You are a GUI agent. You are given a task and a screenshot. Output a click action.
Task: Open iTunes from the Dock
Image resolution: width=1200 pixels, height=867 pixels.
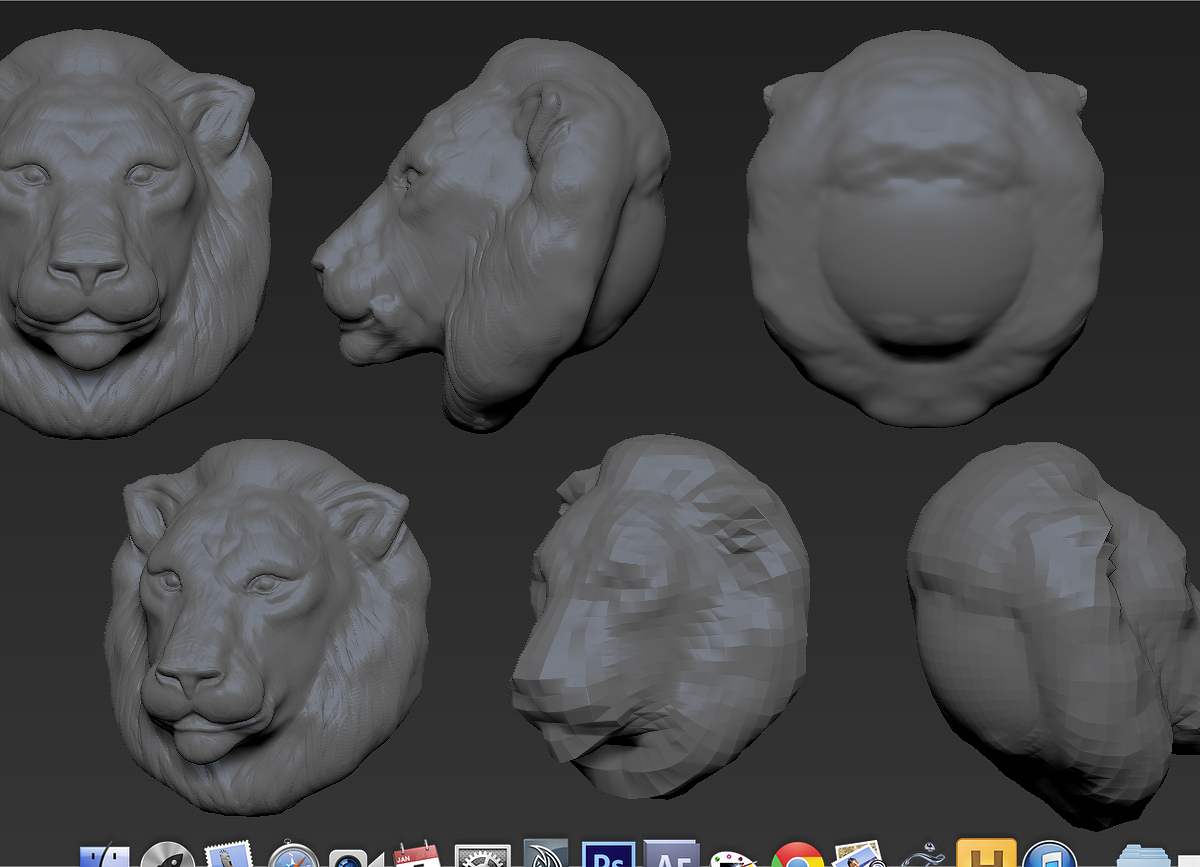pyautogui.click(x=1049, y=854)
